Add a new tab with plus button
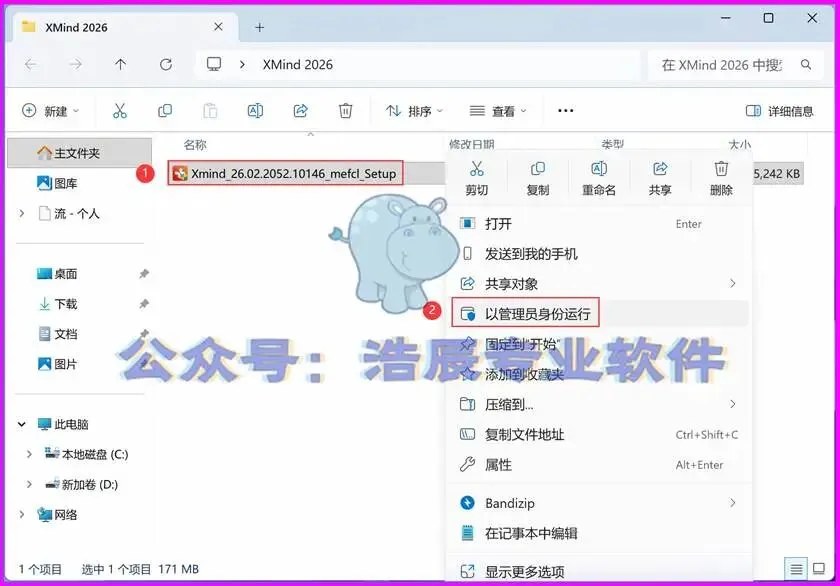 tap(259, 27)
